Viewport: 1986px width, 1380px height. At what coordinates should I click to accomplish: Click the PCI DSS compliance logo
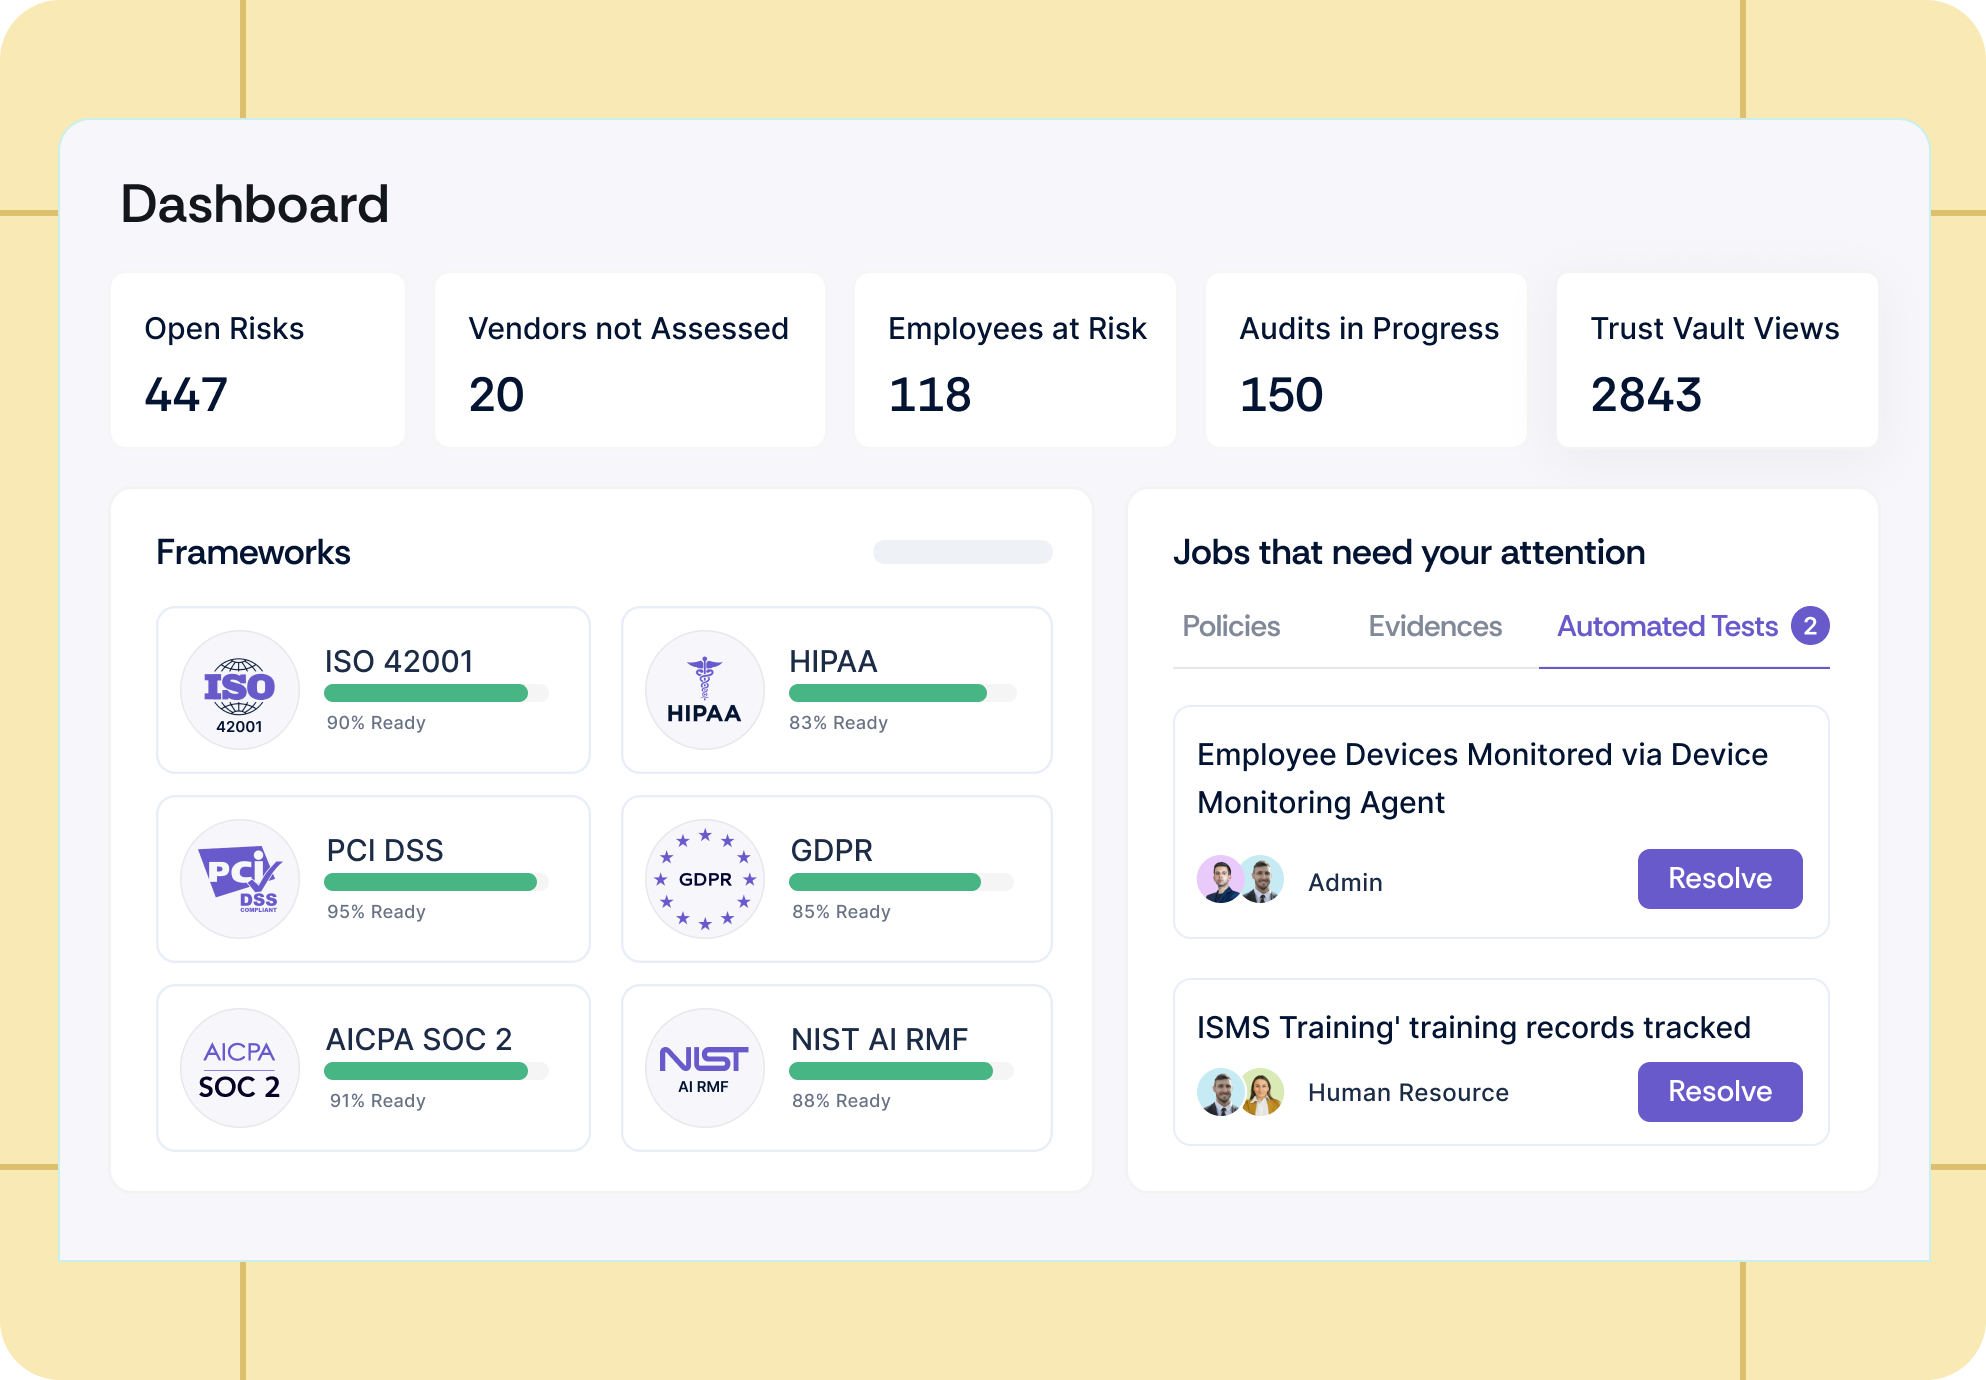[x=240, y=879]
